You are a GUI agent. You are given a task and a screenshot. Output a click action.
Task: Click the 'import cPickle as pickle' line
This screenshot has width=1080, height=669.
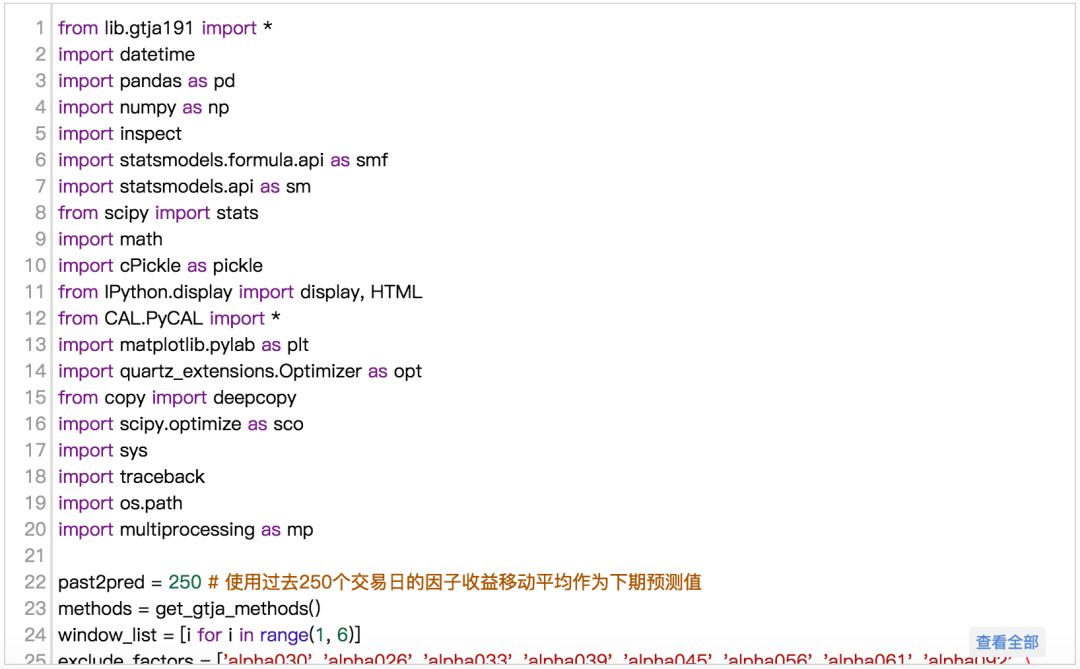click(160, 266)
